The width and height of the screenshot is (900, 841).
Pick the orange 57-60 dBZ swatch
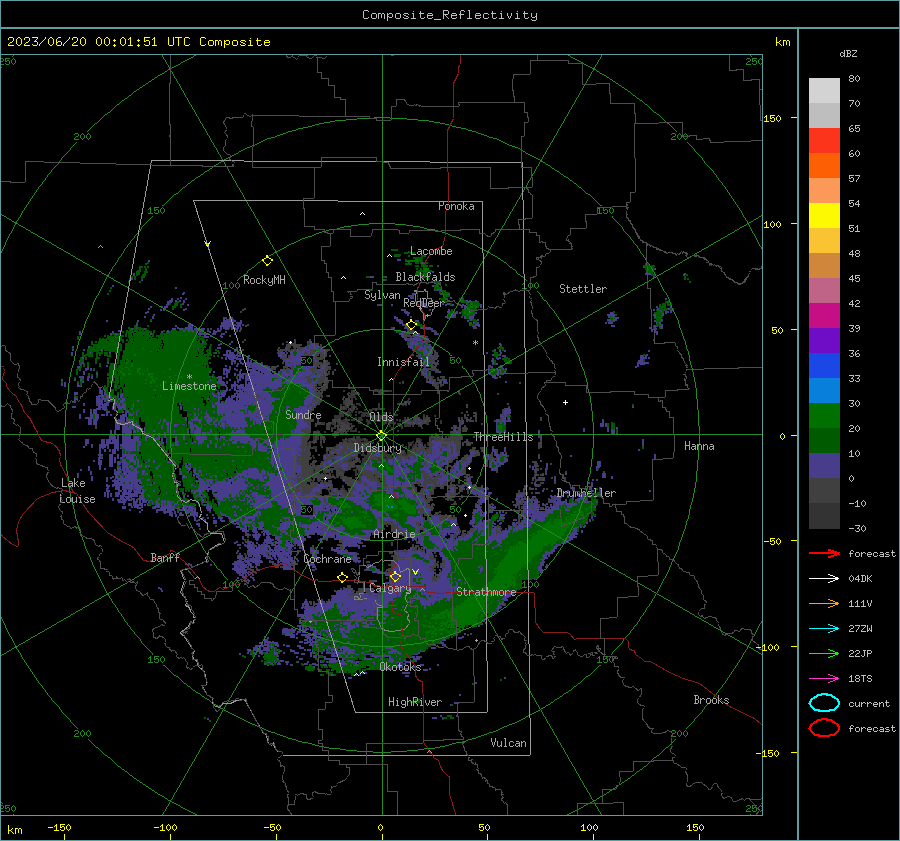tap(824, 165)
